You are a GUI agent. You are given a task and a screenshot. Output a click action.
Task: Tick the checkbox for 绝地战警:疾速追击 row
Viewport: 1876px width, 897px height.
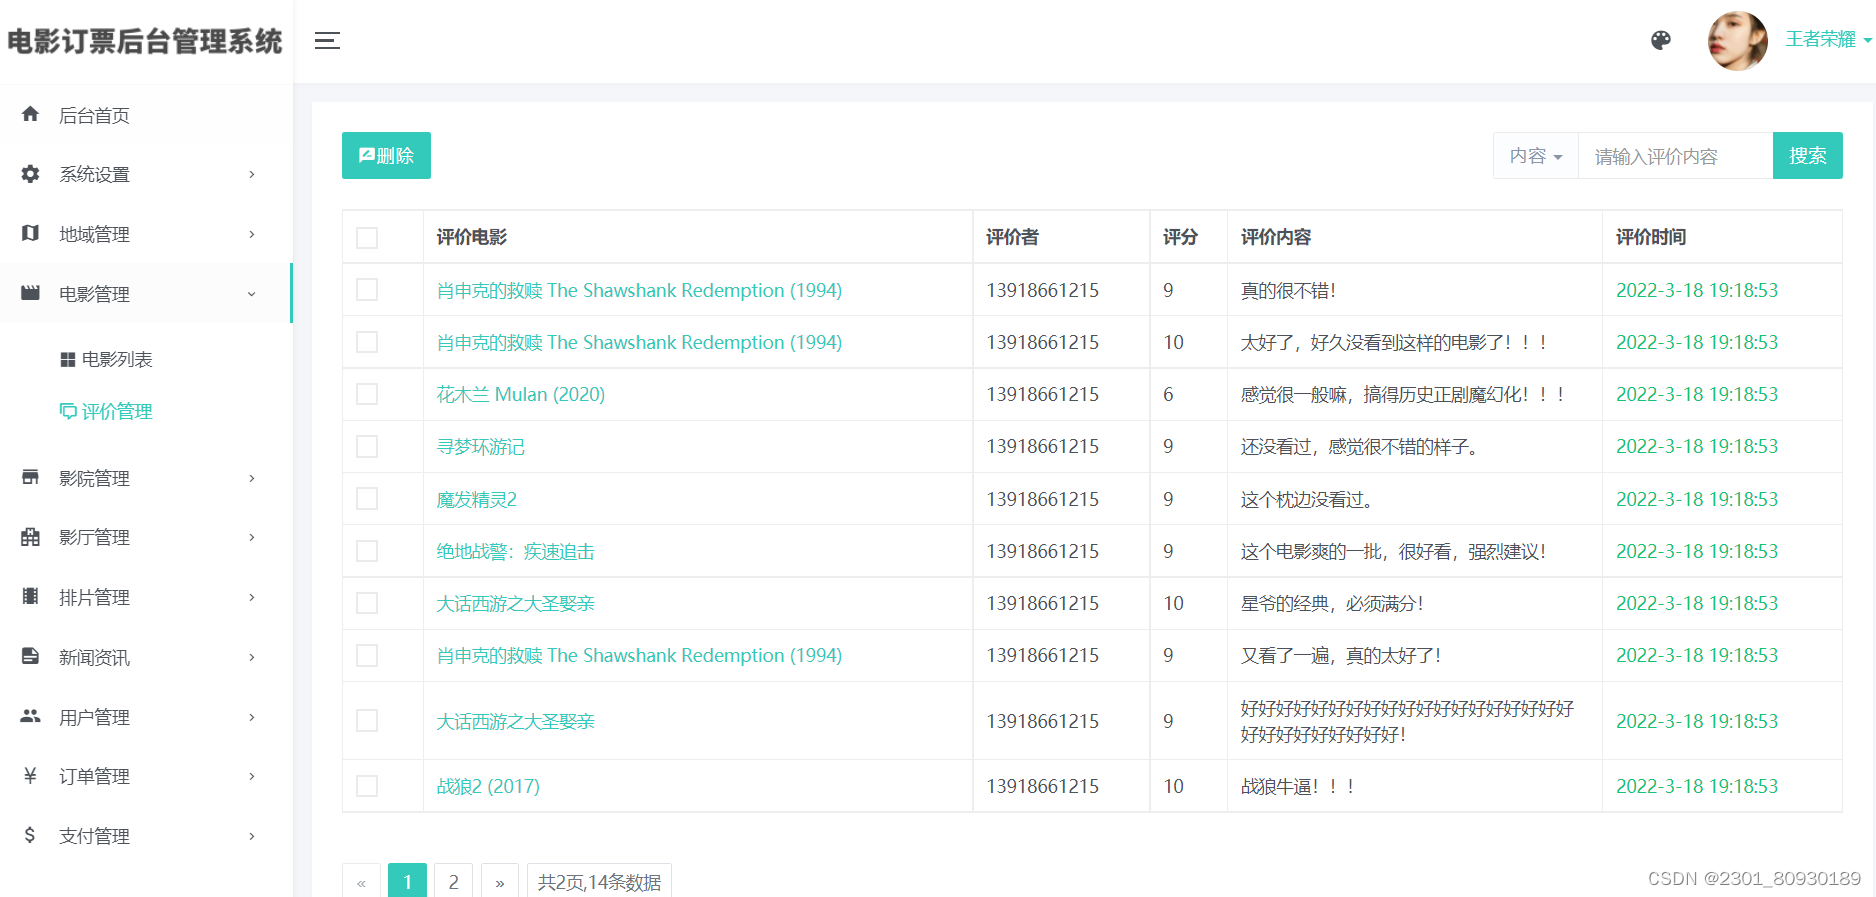[x=367, y=551]
